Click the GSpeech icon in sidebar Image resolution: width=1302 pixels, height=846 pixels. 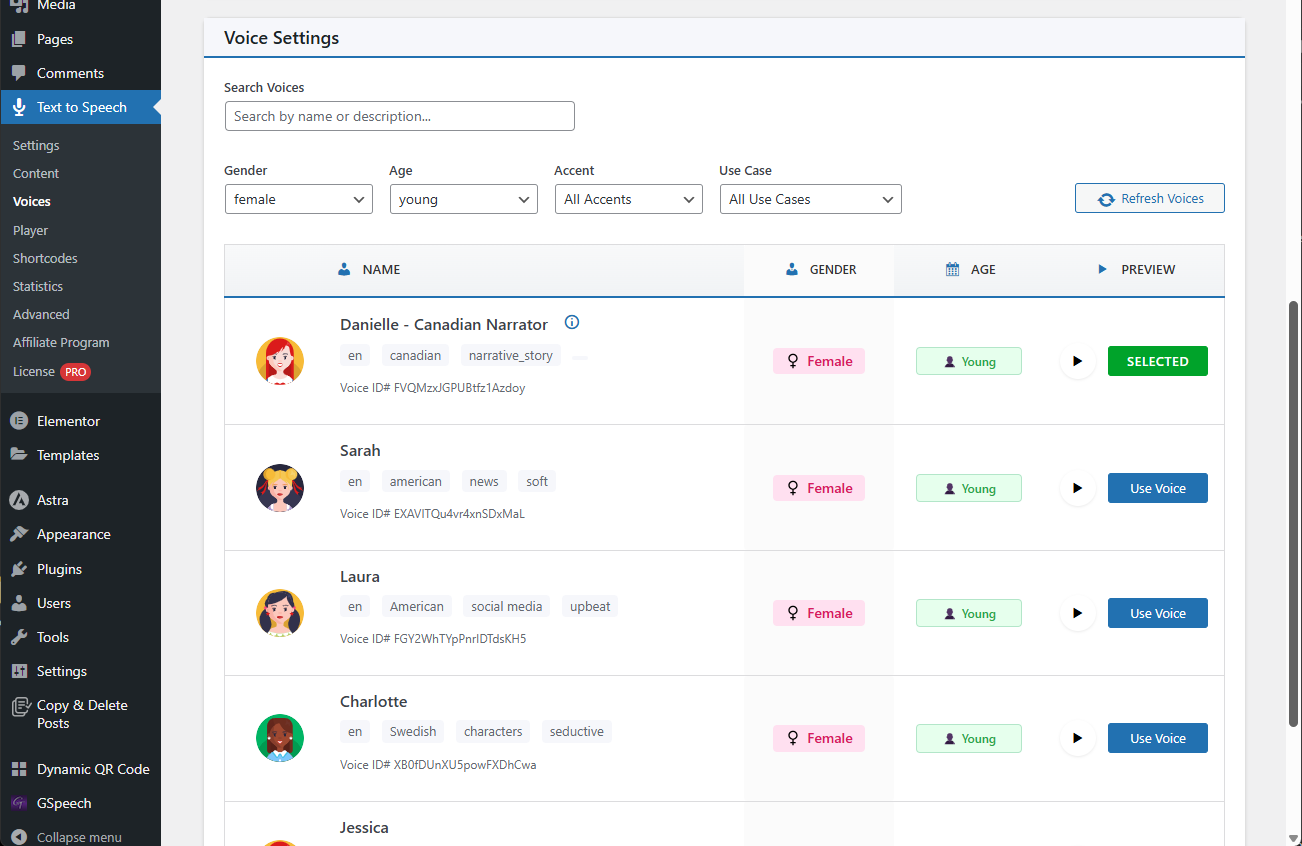coord(19,803)
